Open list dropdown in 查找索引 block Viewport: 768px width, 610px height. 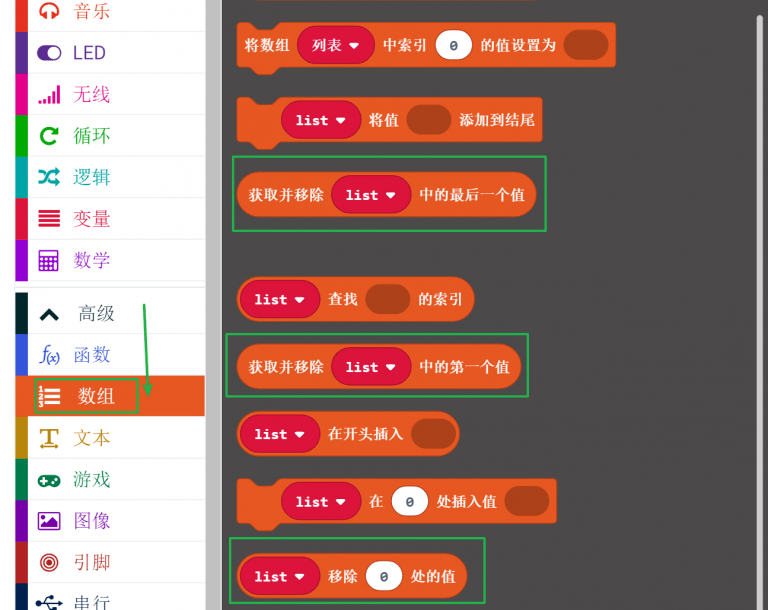(278, 299)
